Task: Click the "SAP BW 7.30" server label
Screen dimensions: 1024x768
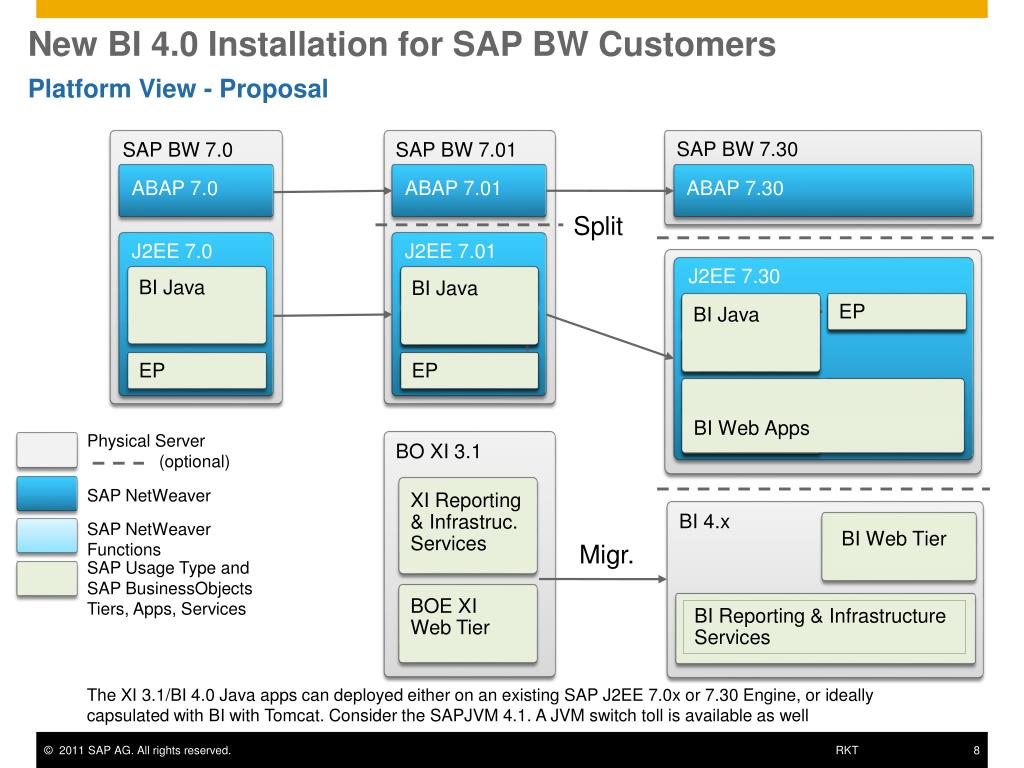Action: click(x=737, y=149)
